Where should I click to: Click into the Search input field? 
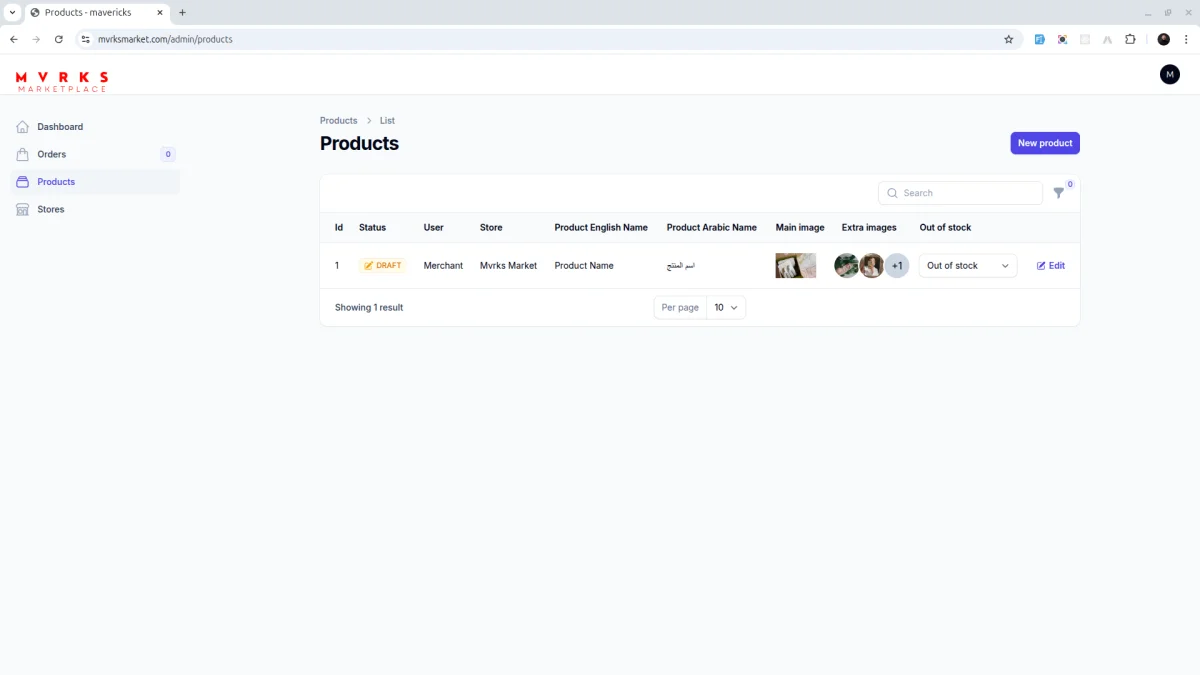(960, 193)
